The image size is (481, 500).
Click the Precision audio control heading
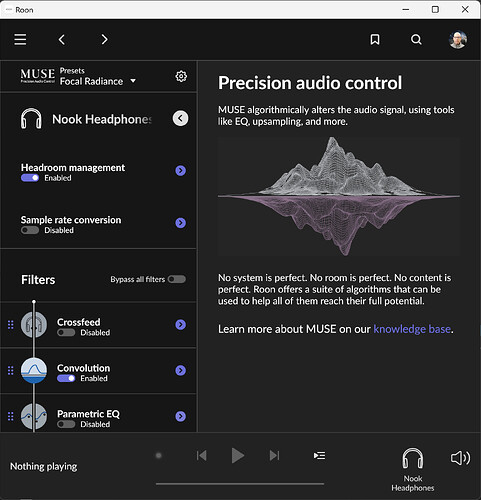point(310,83)
